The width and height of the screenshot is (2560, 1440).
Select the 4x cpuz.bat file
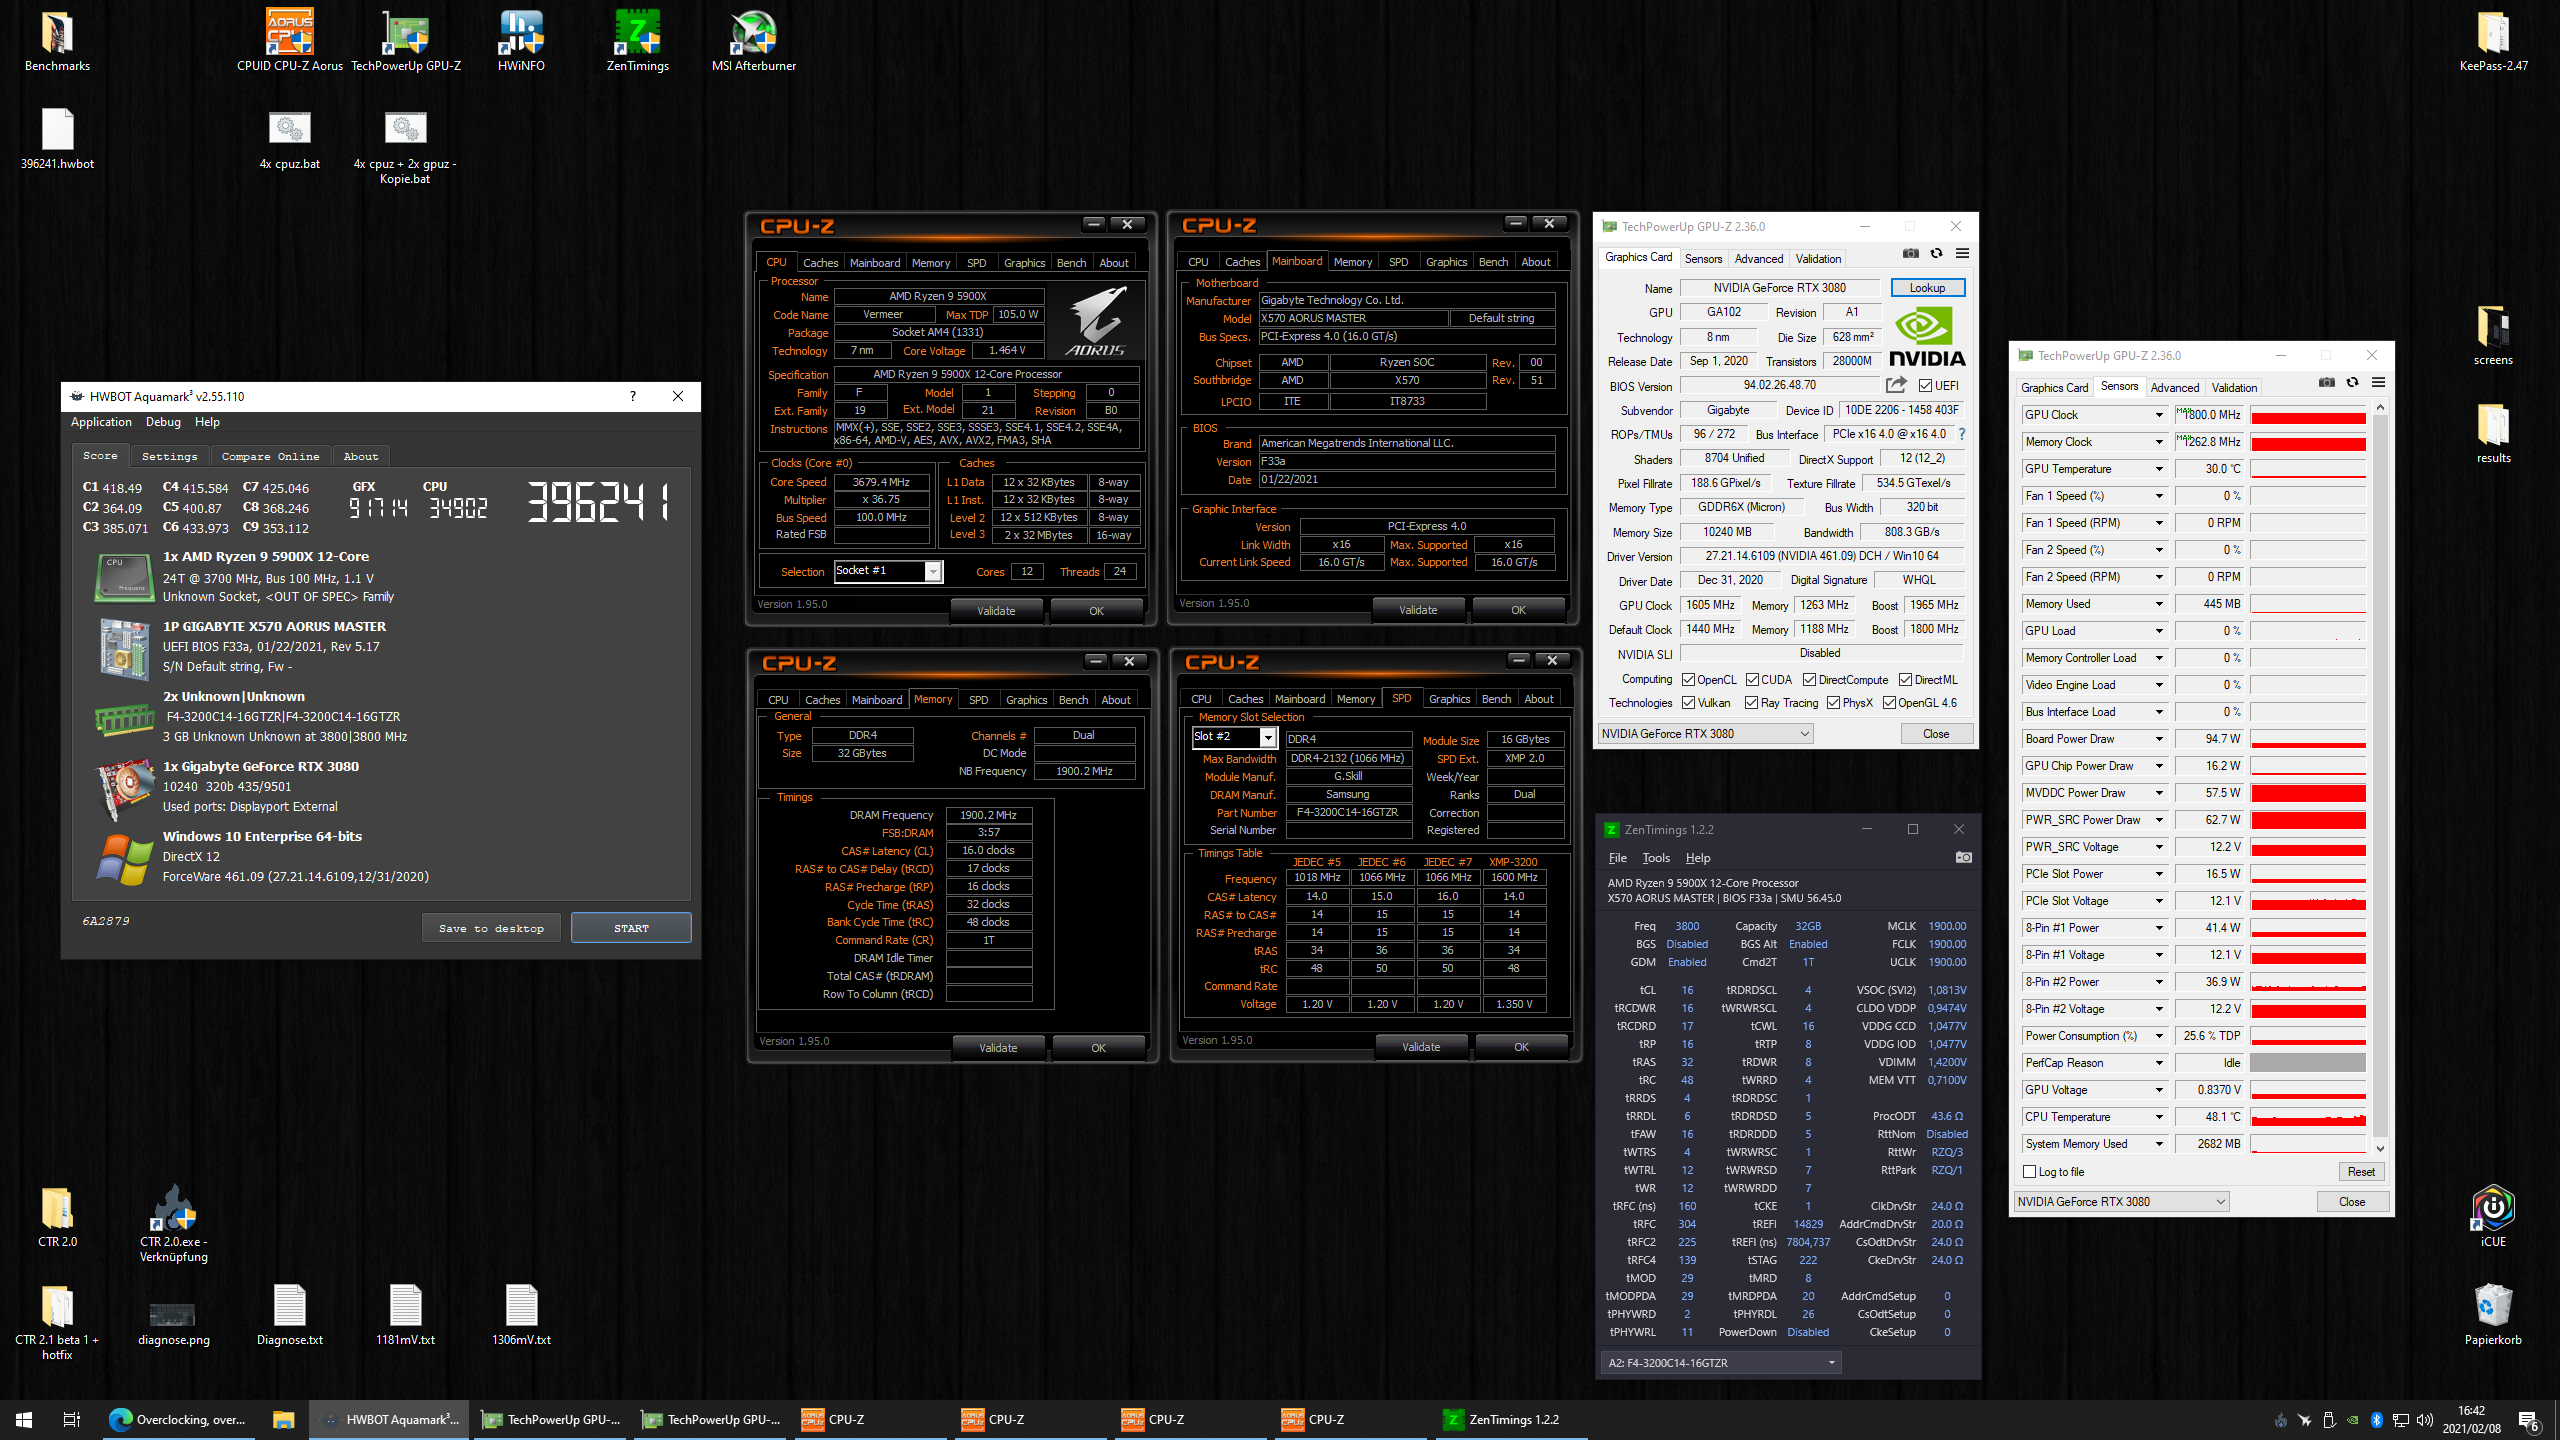(x=290, y=139)
